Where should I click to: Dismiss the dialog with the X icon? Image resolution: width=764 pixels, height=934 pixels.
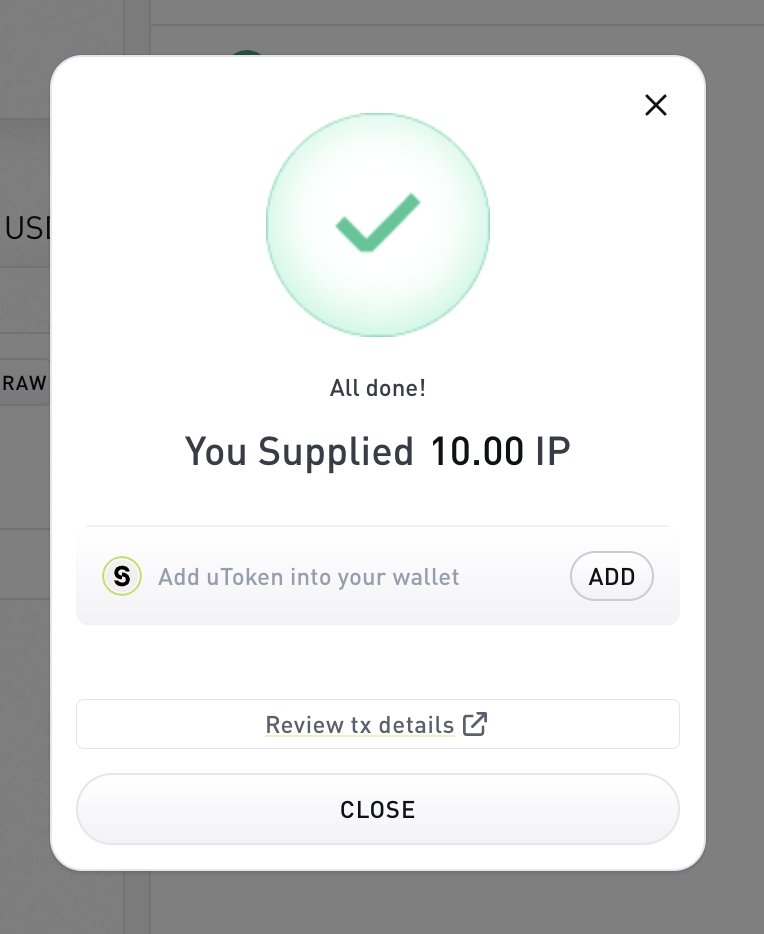click(x=656, y=105)
